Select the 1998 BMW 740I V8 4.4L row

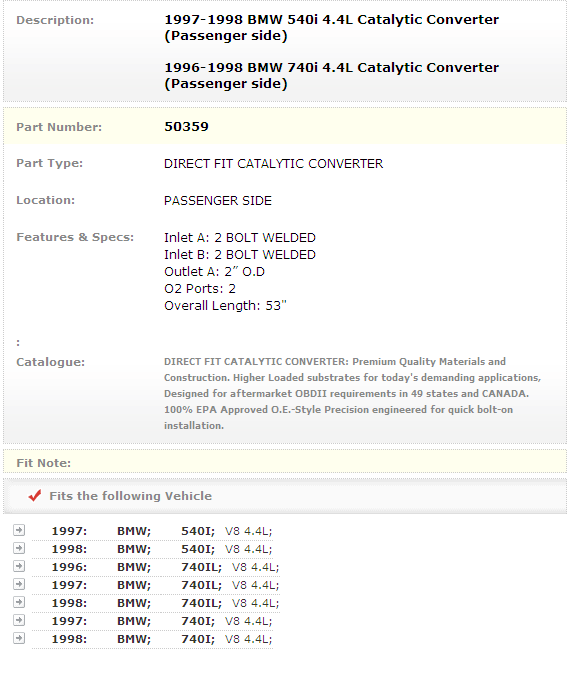tap(152, 639)
